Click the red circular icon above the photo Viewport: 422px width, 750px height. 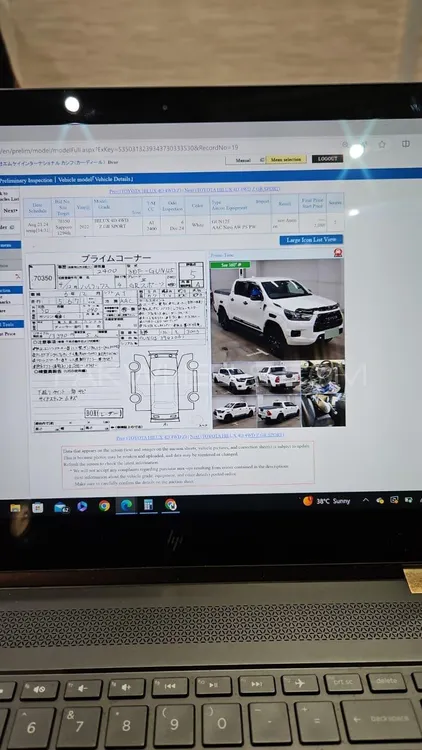click(338, 253)
